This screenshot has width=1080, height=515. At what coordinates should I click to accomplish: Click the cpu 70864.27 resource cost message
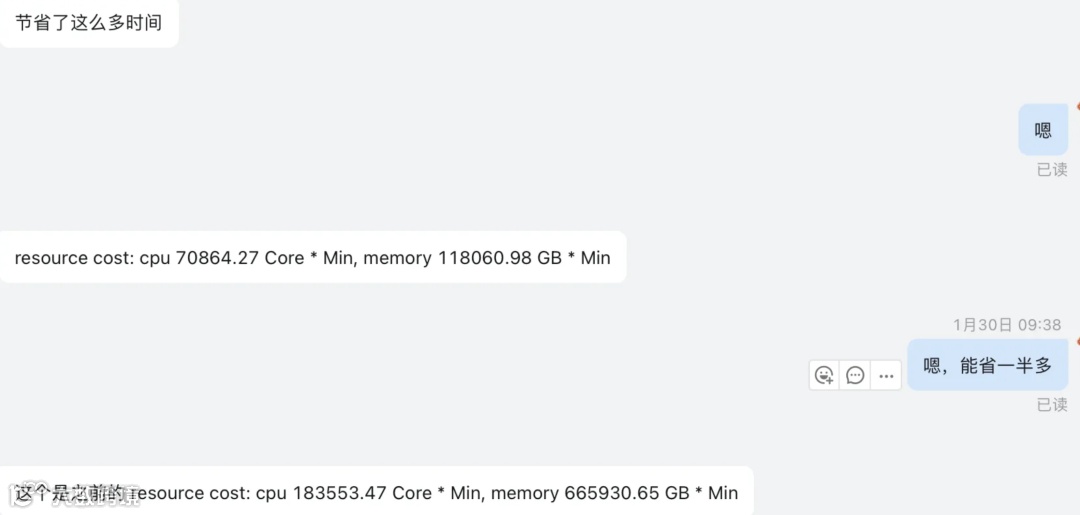[312, 258]
